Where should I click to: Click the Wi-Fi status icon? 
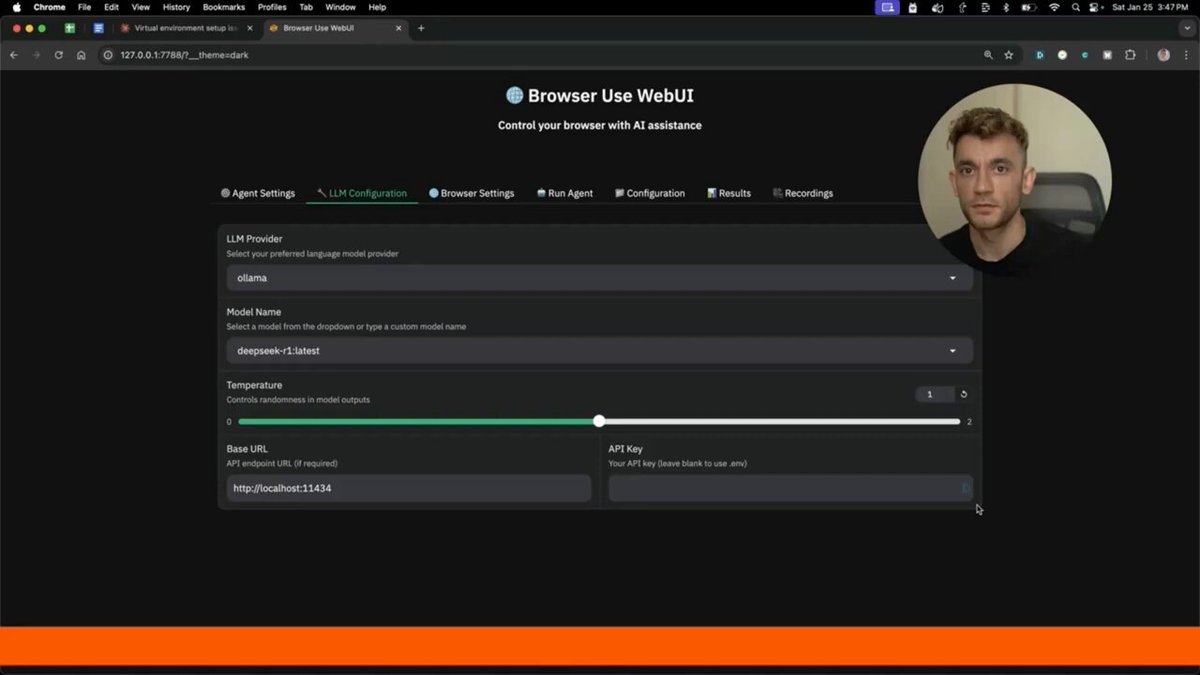tap(1054, 7)
